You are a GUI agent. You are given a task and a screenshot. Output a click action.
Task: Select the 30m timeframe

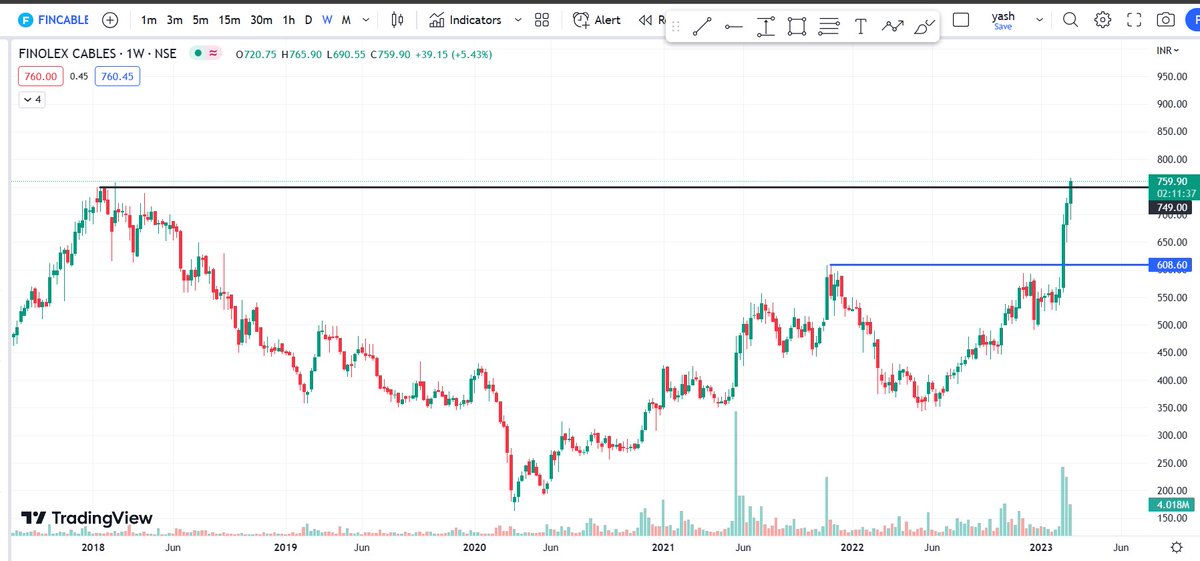262,20
